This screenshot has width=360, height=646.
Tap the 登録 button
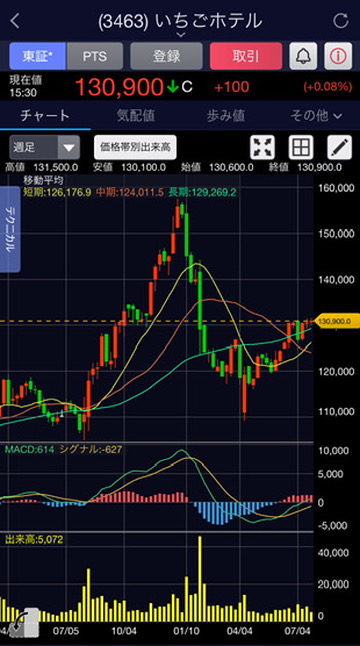pyautogui.click(x=166, y=56)
